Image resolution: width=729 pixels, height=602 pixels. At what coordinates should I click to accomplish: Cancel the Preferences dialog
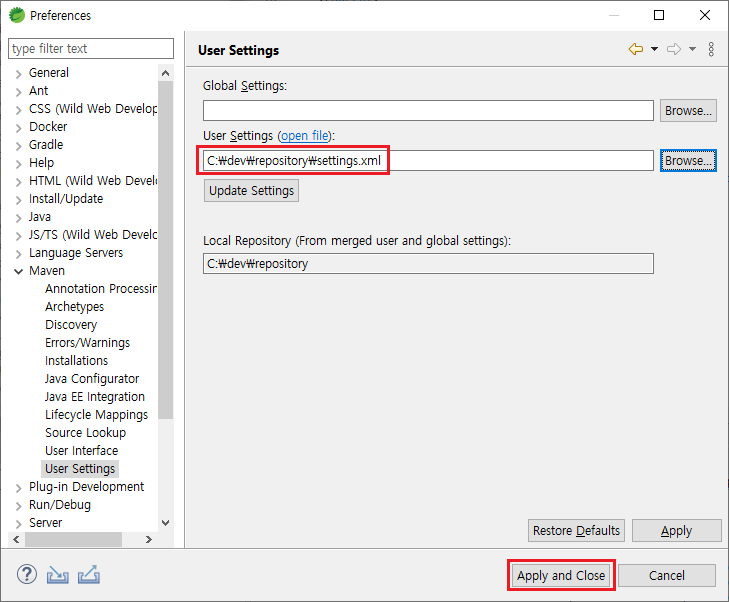(x=667, y=576)
